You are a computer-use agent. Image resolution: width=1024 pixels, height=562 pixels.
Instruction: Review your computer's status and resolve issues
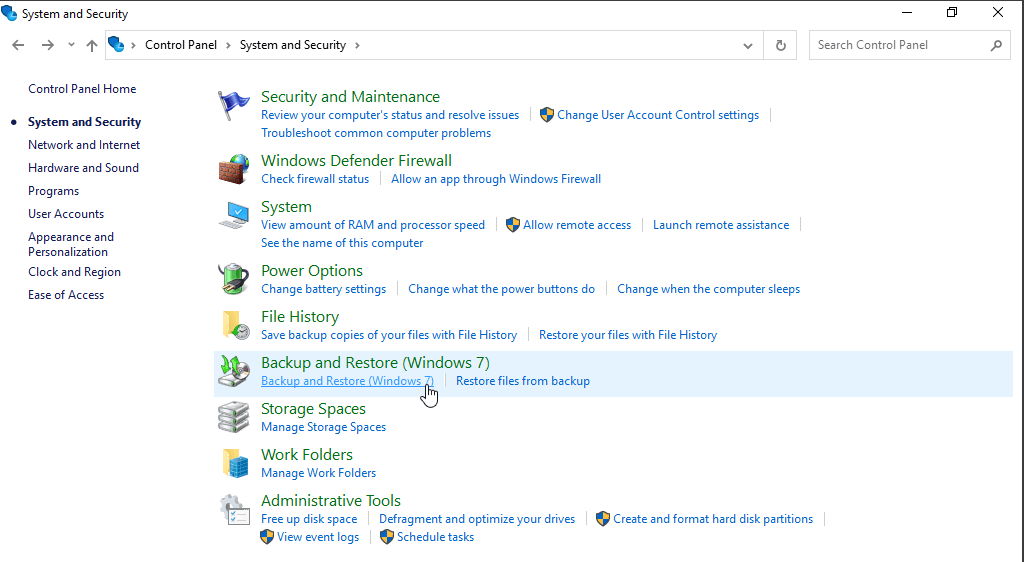tap(390, 115)
